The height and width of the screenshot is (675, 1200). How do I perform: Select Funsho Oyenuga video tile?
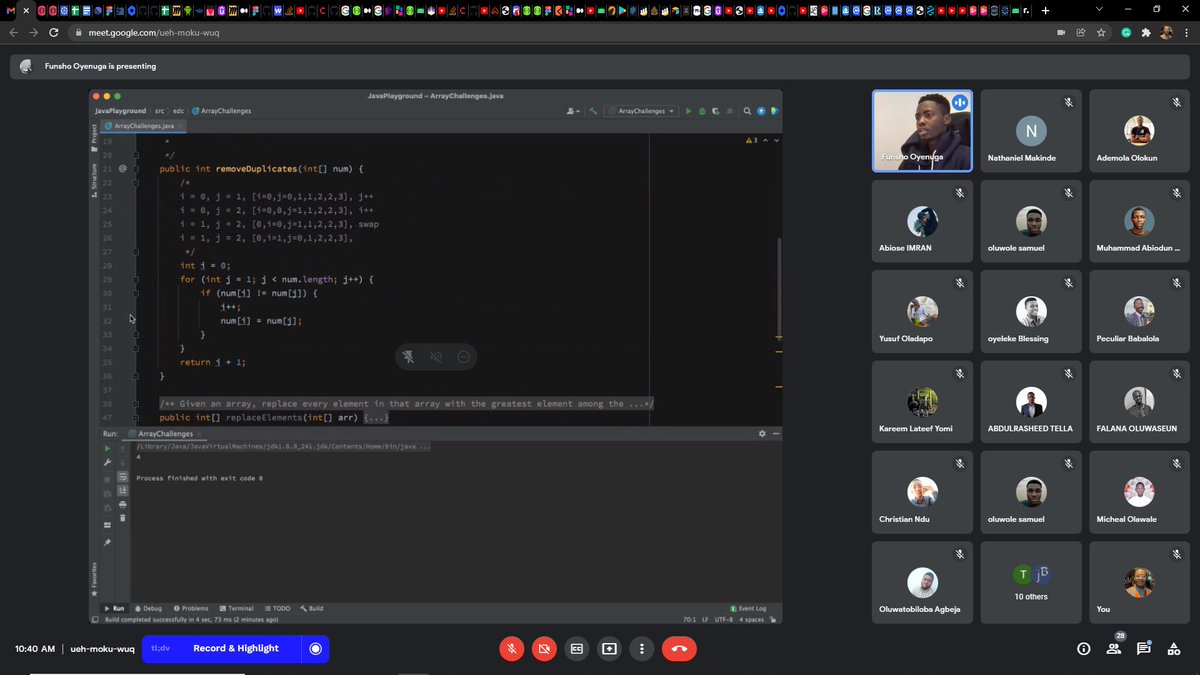[x=922, y=131]
